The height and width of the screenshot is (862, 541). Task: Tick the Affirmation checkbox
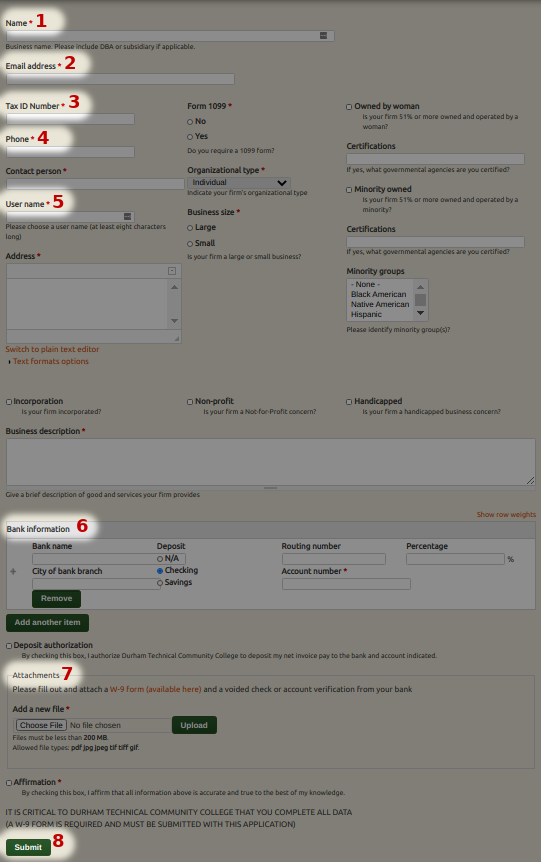(9, 782)
